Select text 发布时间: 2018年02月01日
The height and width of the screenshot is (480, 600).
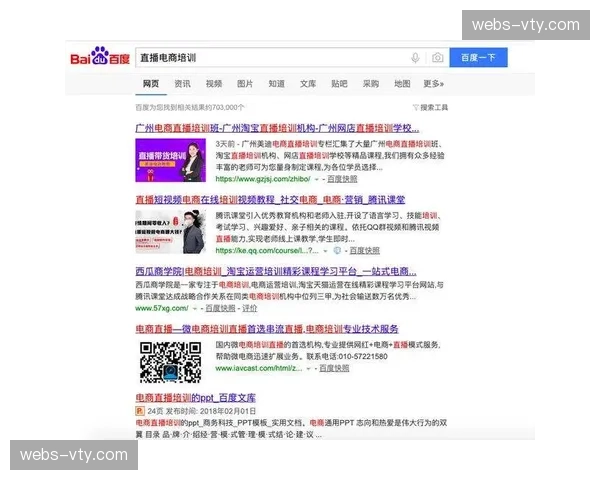tap(211, 411)
